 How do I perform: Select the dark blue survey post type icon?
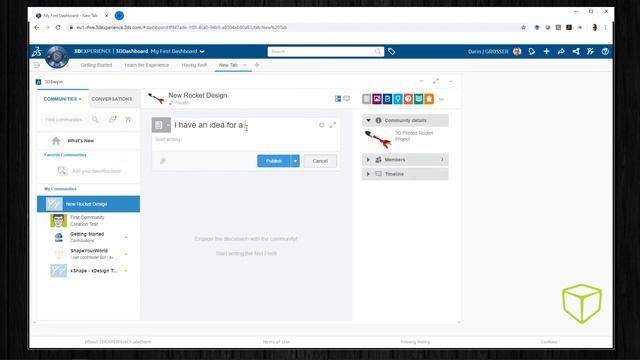pyautogui.click(x=387, y=99)
